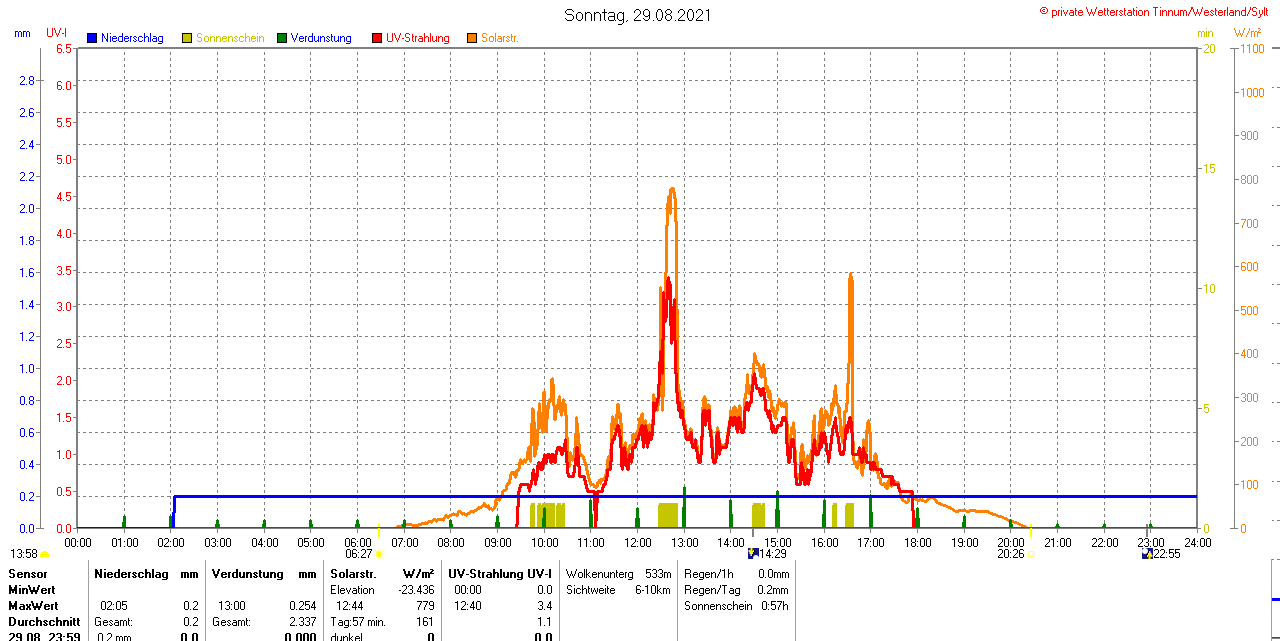Viewport: 1280px width, 641px height.
Task: Click the Sonntag, 29.08.2021 chart title
Action: coord(640,15)
